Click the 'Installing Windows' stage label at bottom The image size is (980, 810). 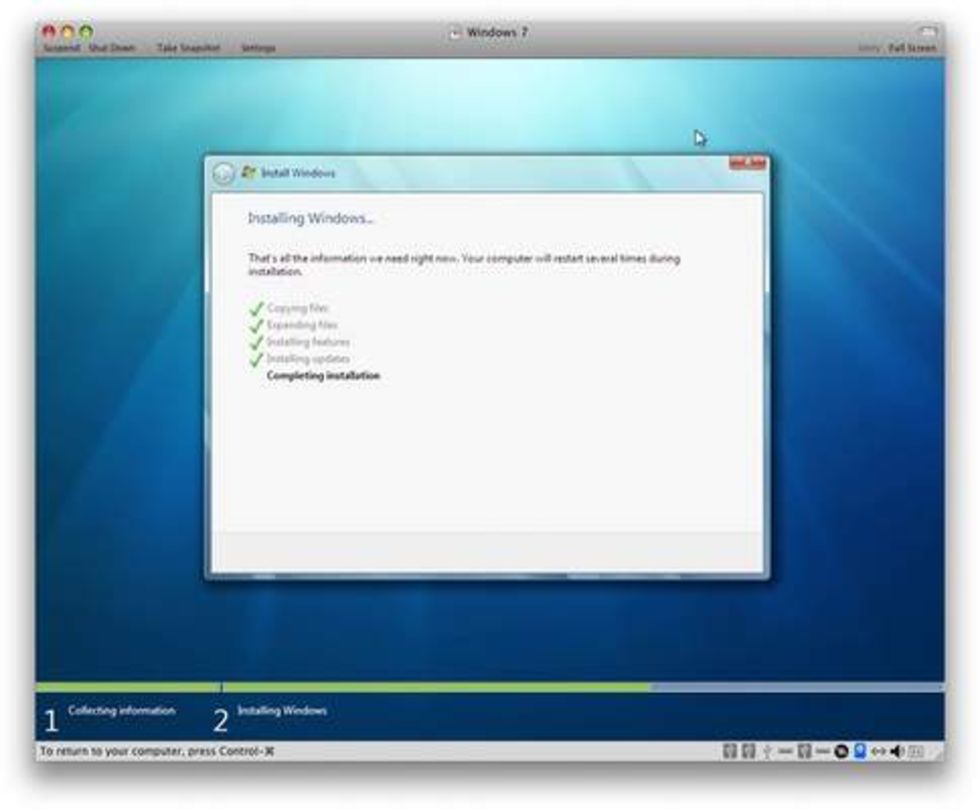click(x=282, y=711)
